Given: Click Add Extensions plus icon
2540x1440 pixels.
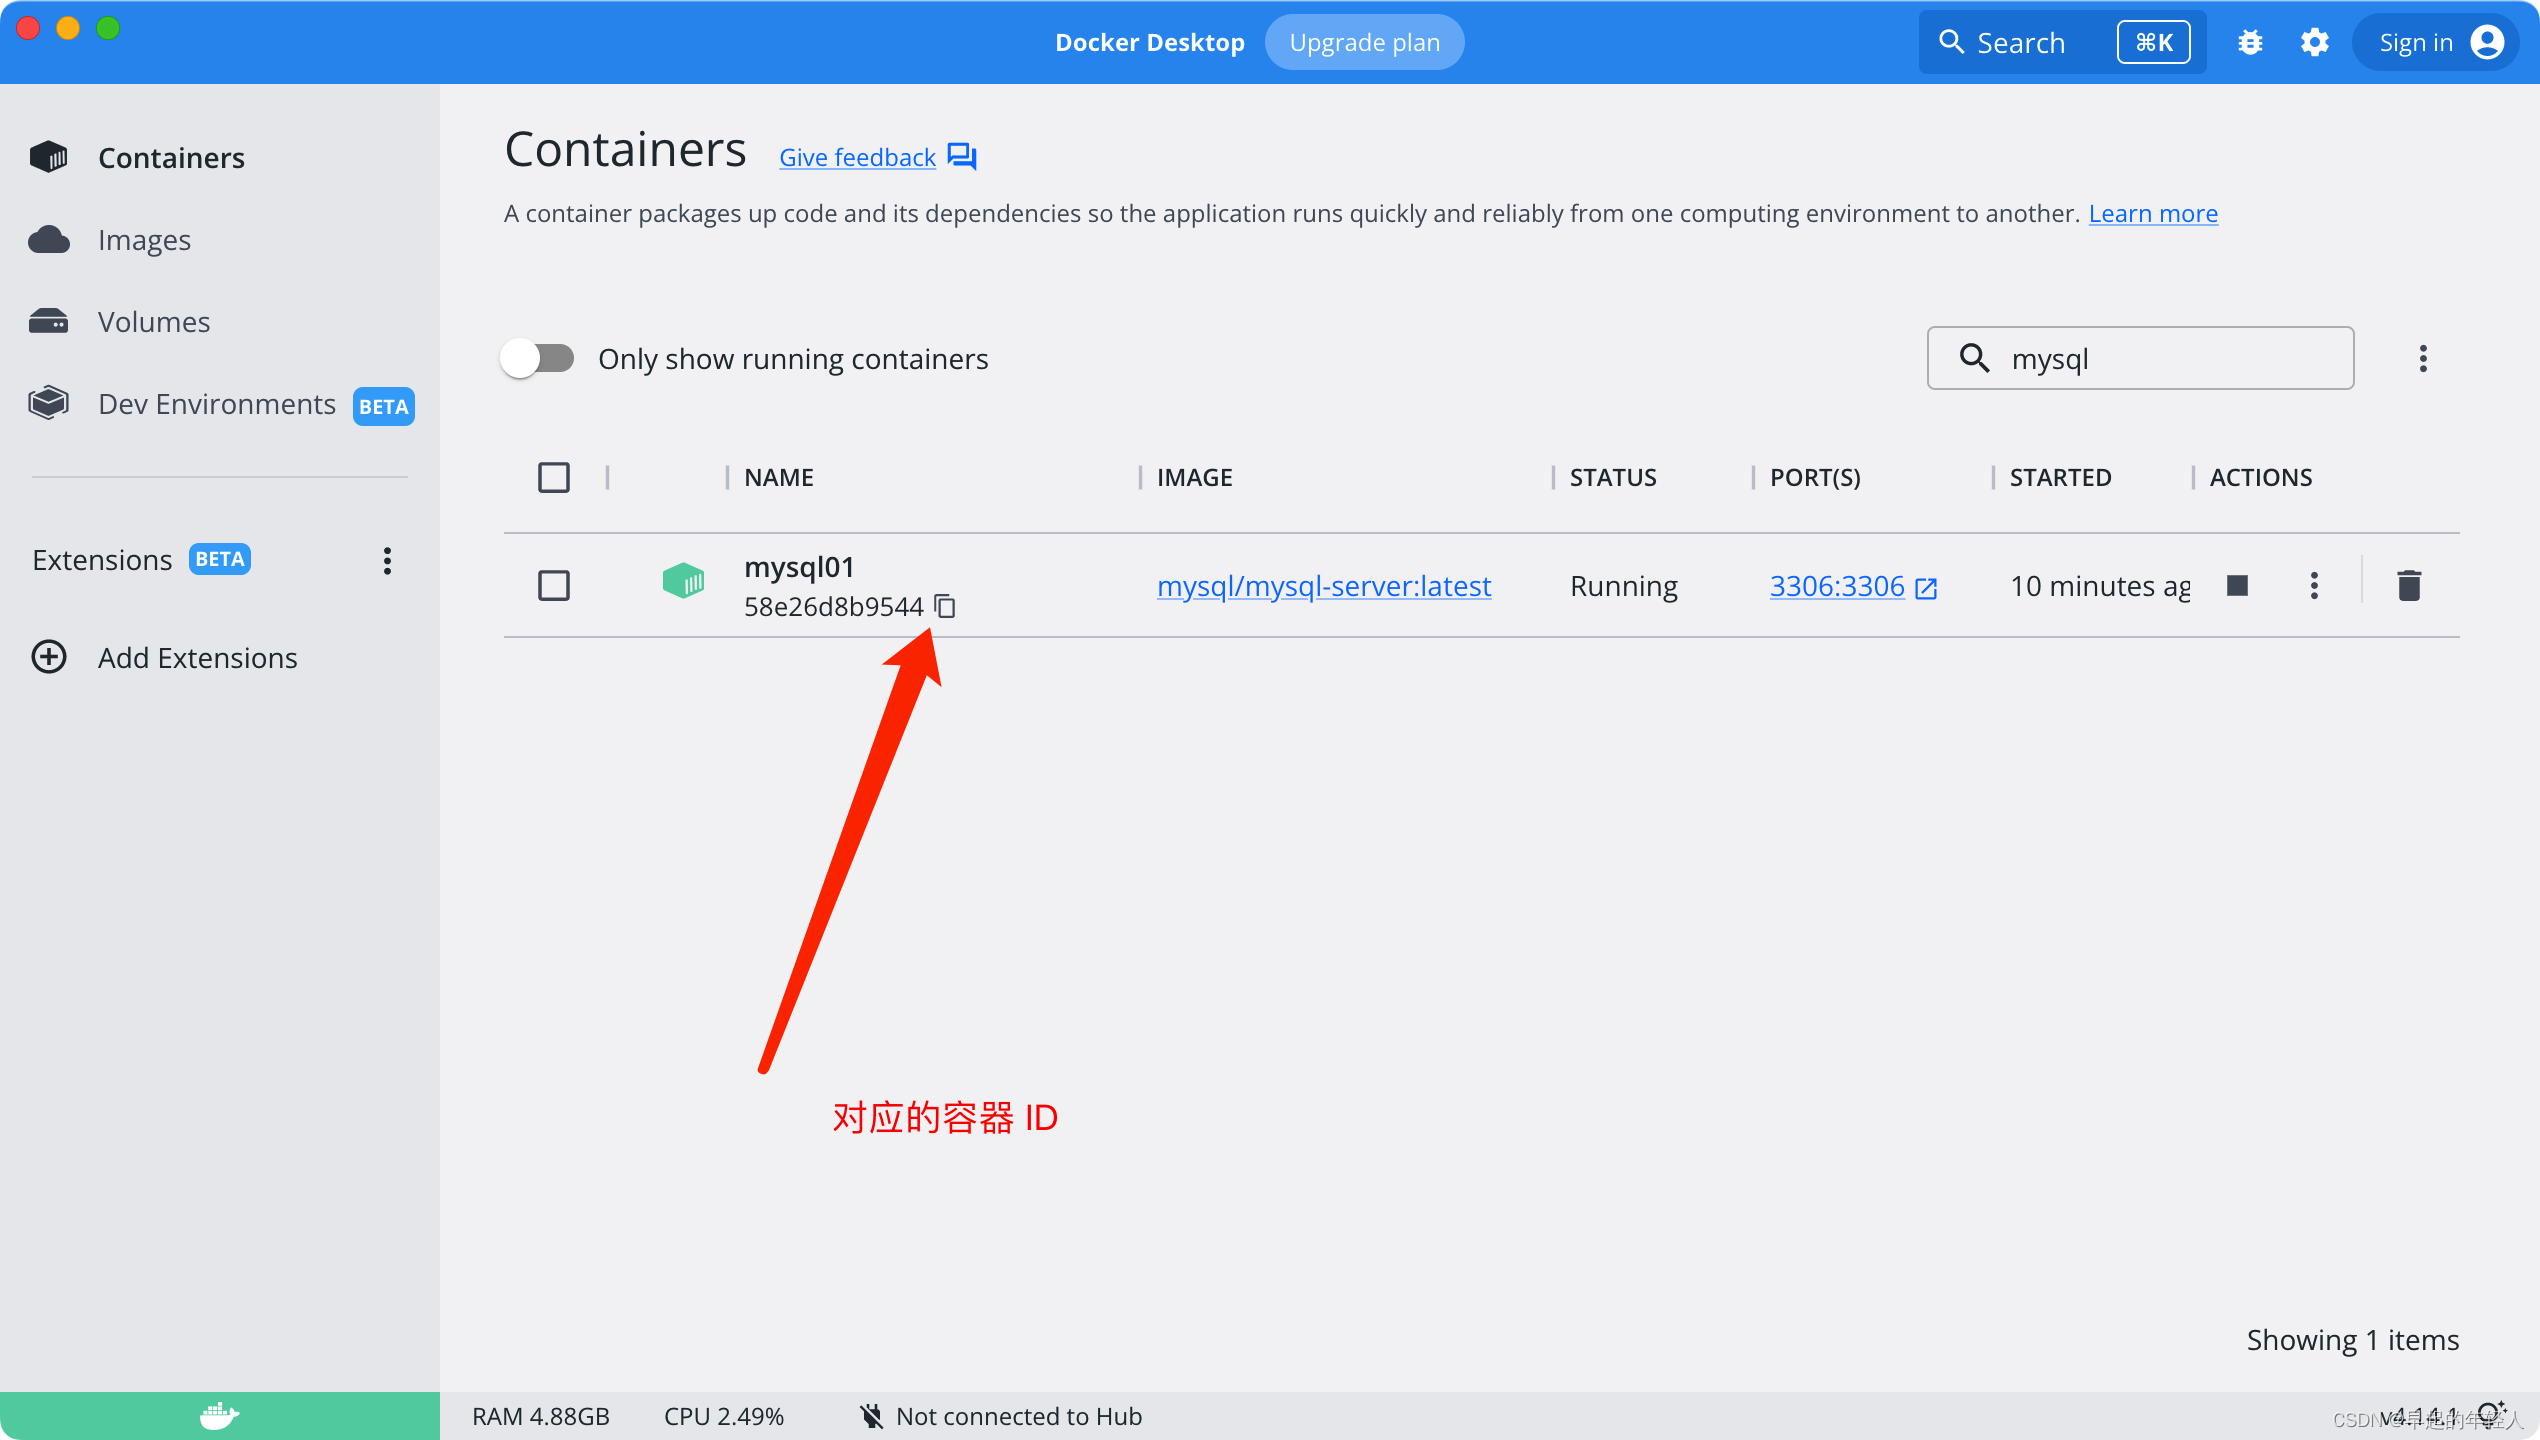Looking at the screenshot, I should [49, 657].
